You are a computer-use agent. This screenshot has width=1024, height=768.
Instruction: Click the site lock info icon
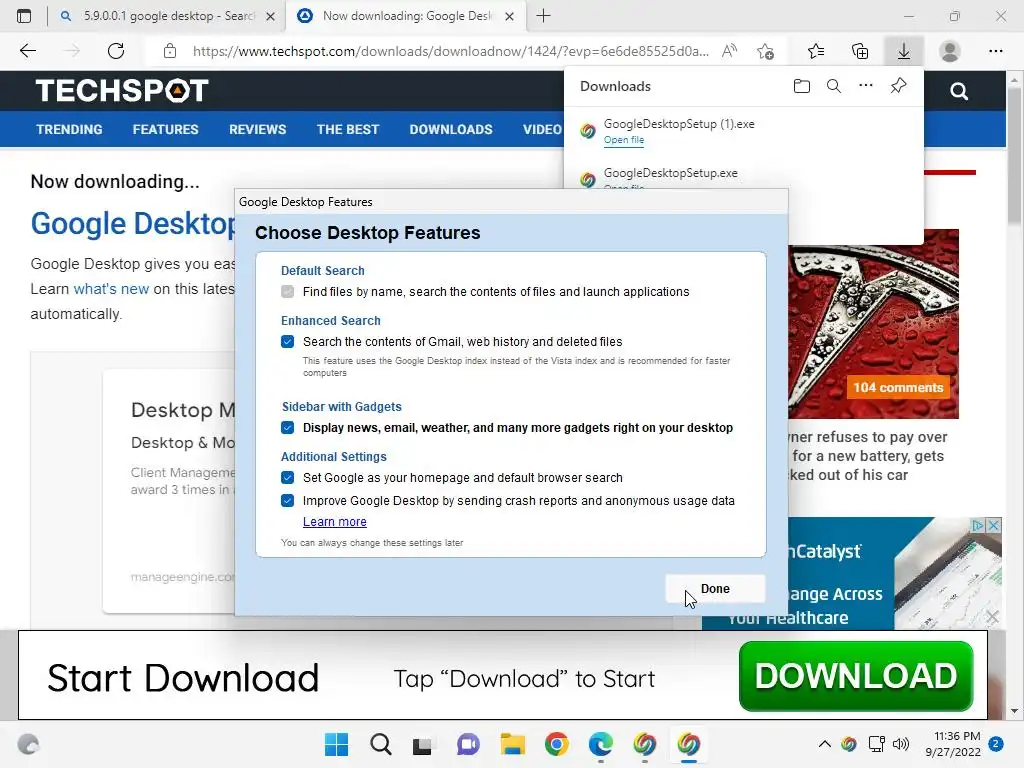coord(170,51)
